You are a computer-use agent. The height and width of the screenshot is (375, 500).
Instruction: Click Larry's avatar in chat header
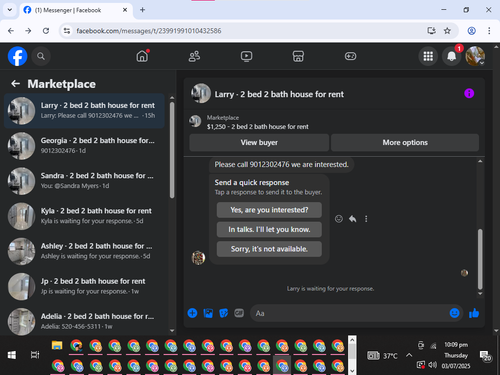click(201, 93)
